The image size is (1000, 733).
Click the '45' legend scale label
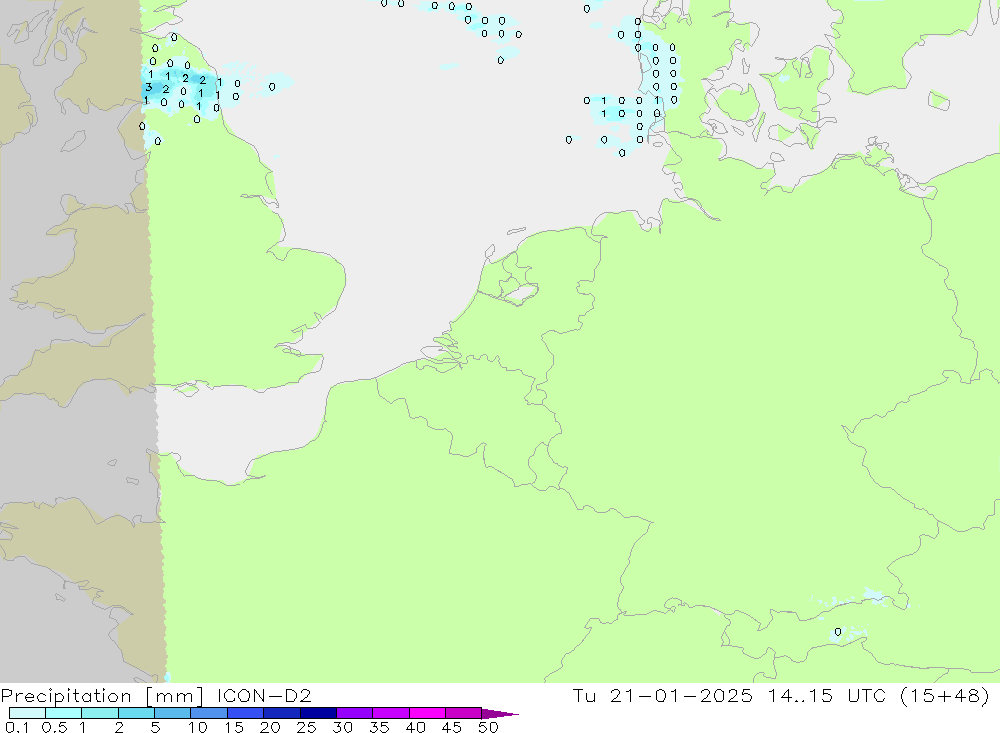pyautogui.click(x=452, y=727)
